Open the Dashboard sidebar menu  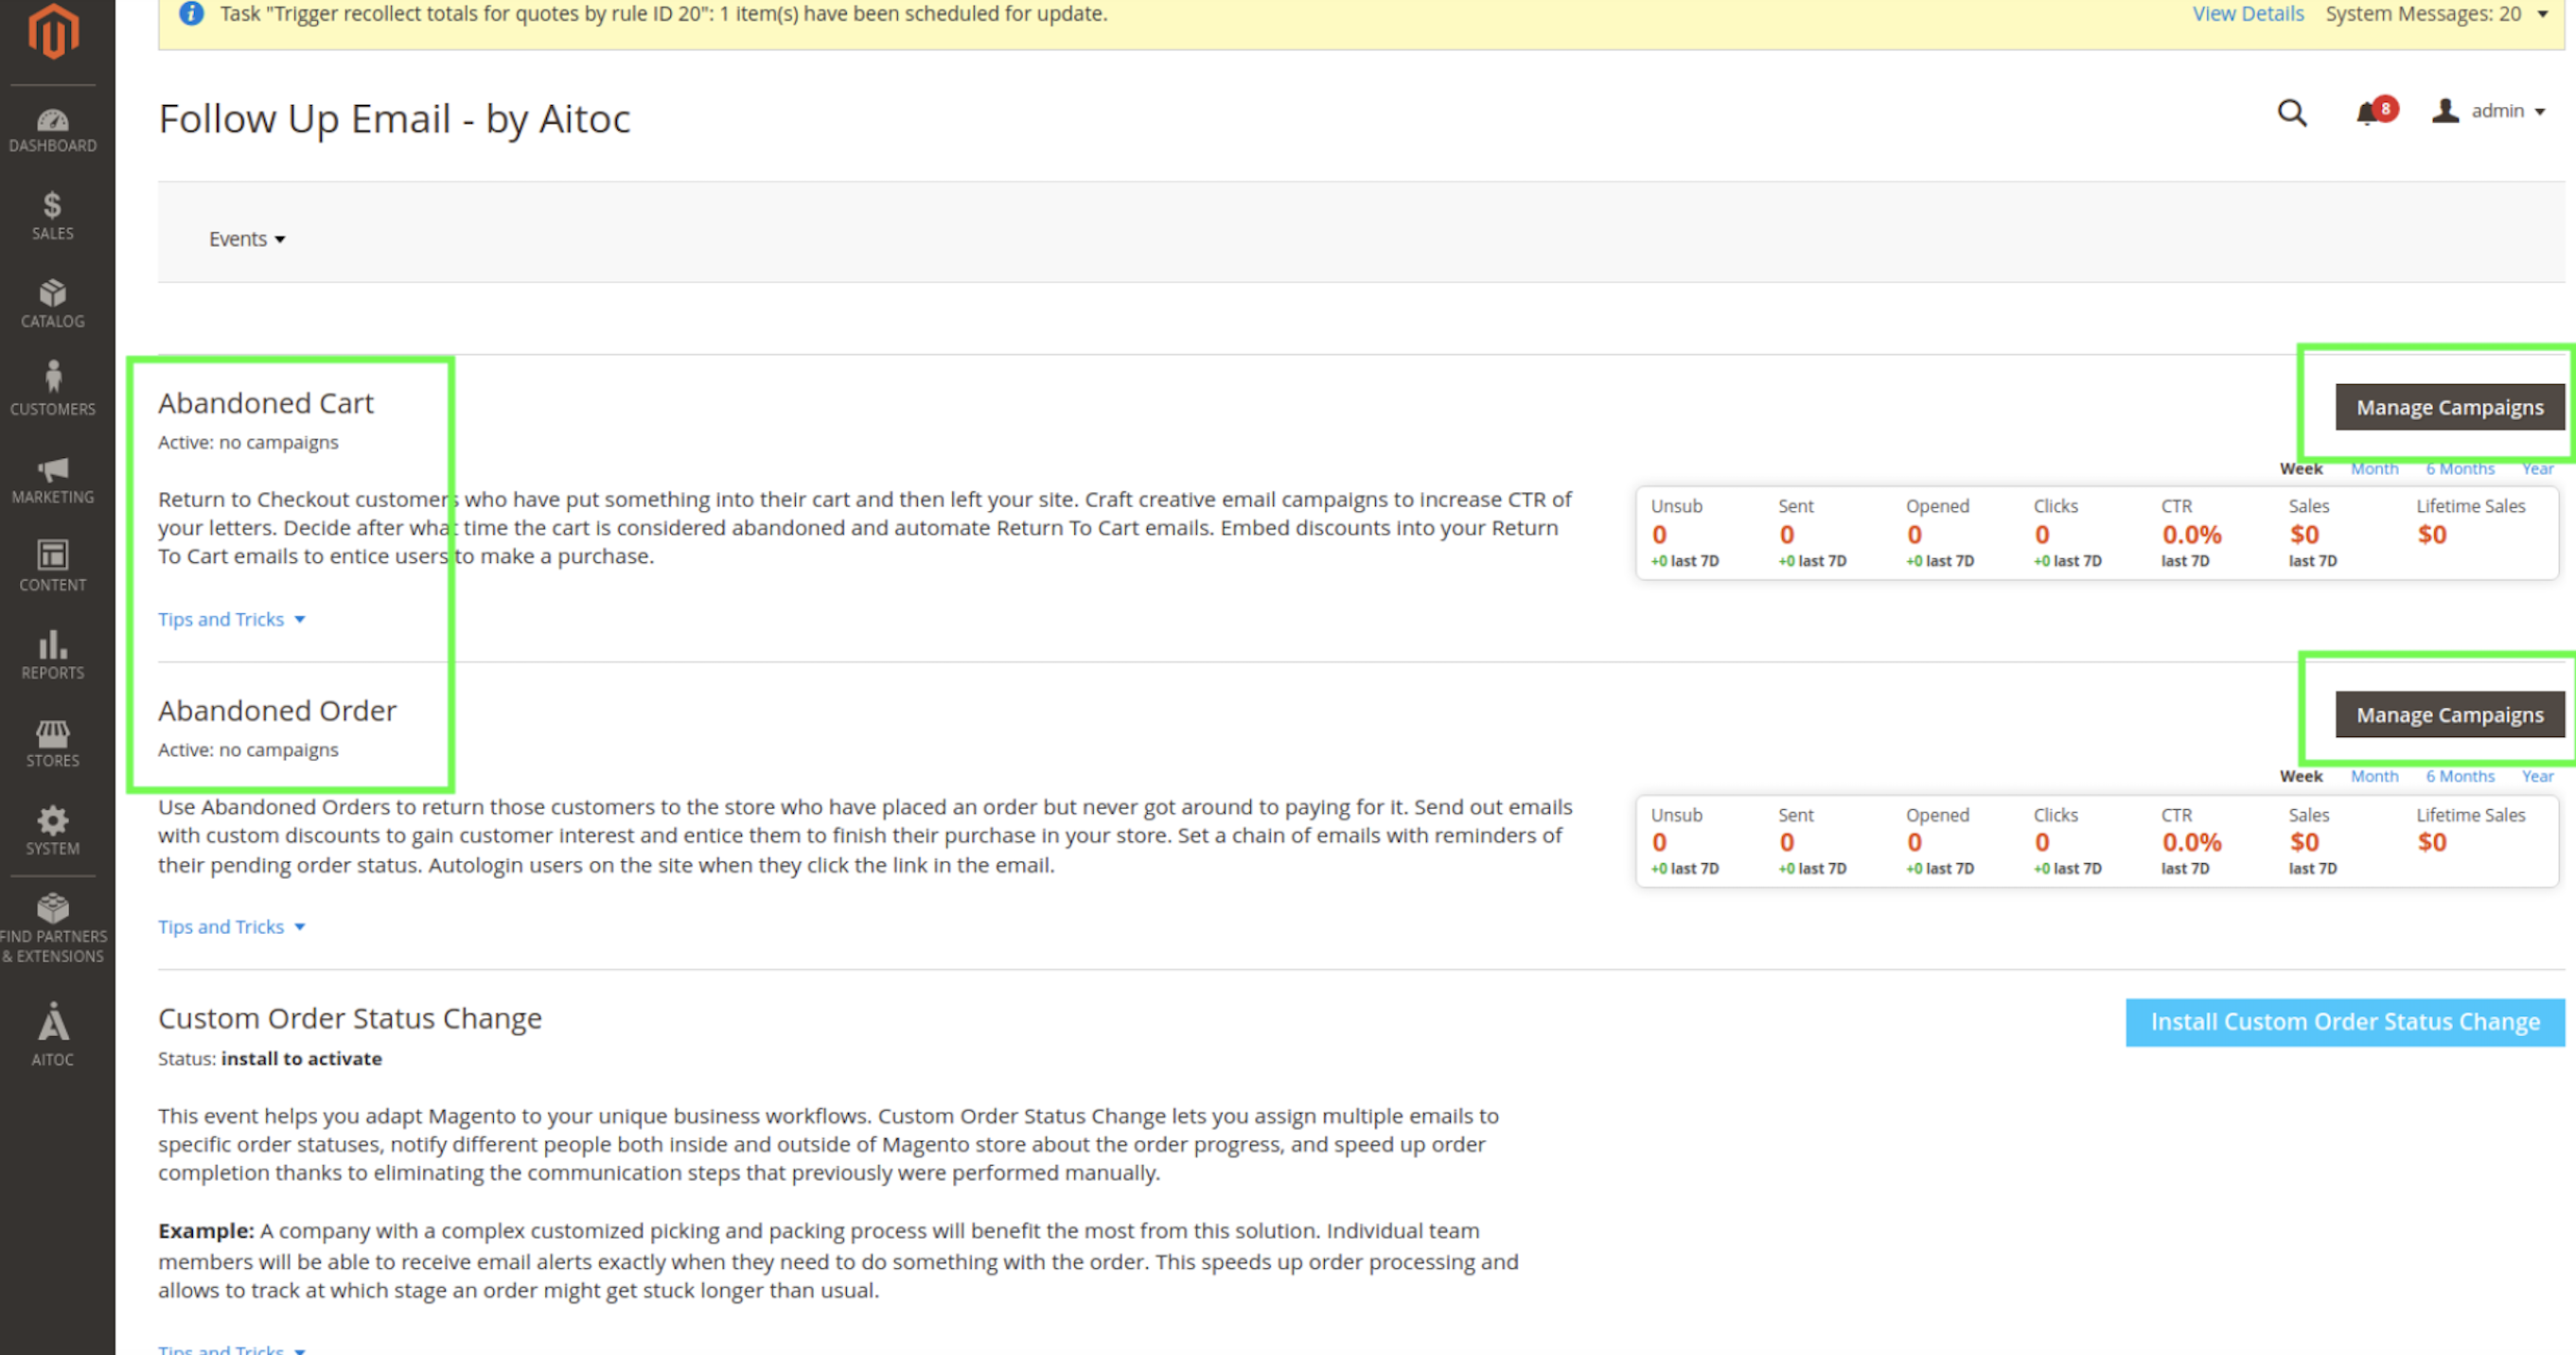pyautogui.click(x=53, y=130)
